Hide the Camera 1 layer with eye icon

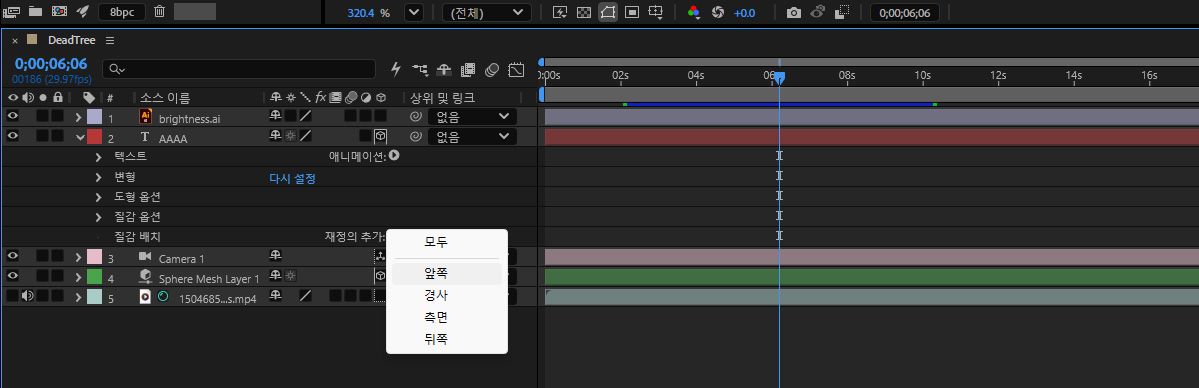[13, 256]
